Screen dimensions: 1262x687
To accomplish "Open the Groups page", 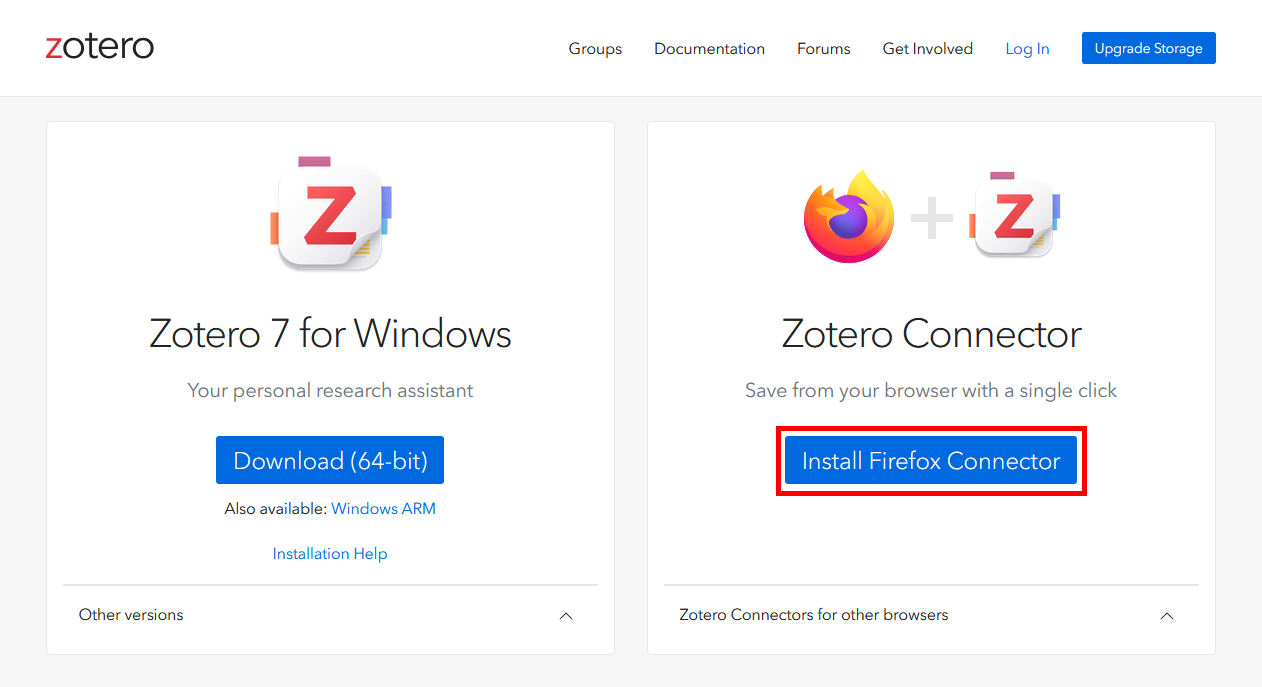I will [595, 49].
